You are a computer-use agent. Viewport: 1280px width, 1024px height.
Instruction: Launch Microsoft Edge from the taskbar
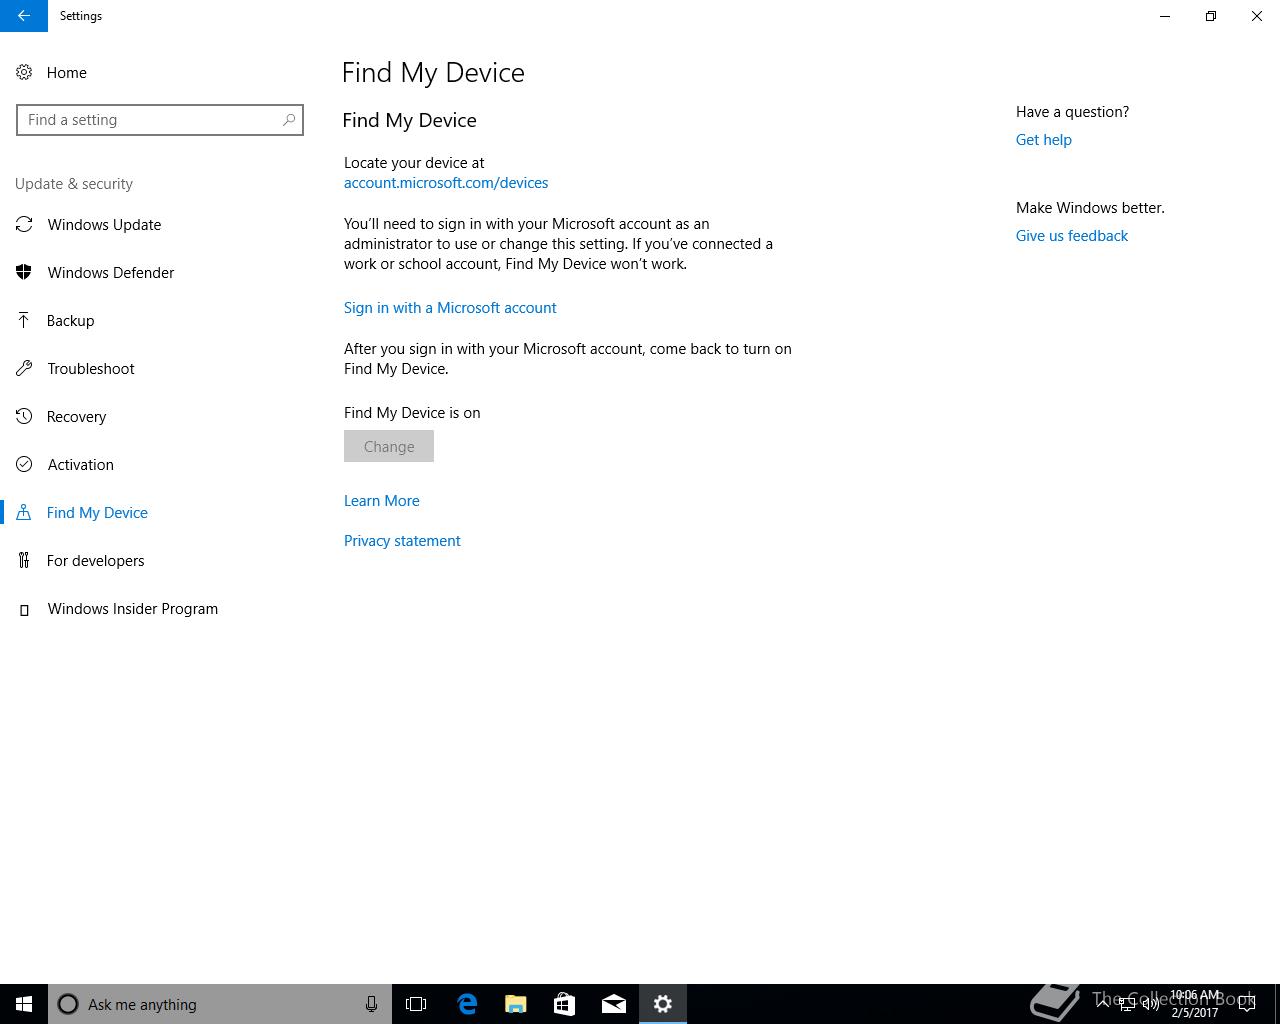click(467, 1004)
